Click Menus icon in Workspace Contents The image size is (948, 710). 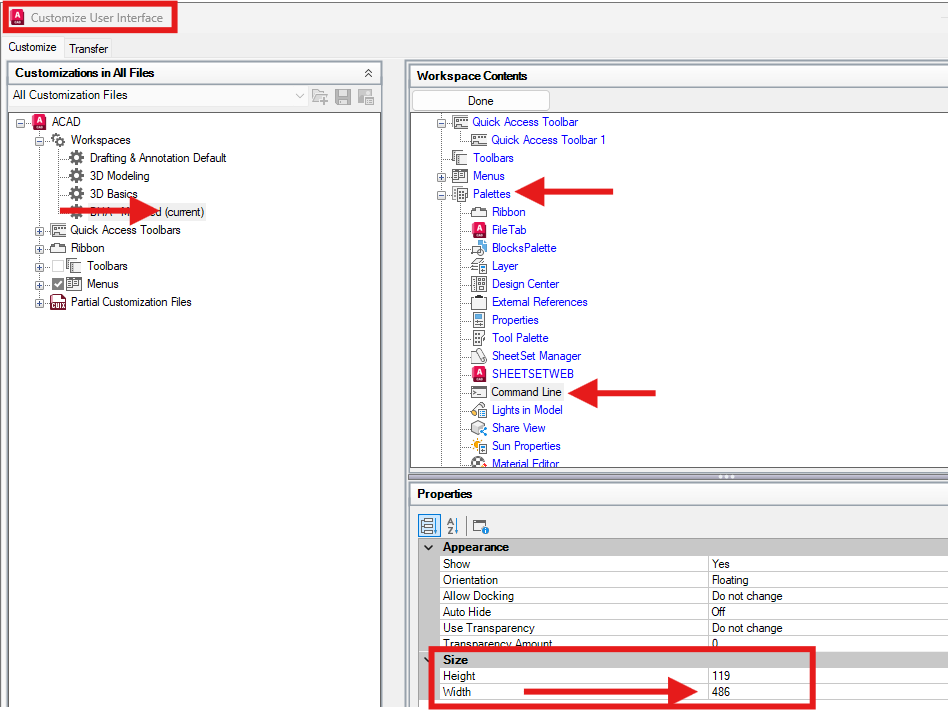pyautogui.click(x=459, y=176)
